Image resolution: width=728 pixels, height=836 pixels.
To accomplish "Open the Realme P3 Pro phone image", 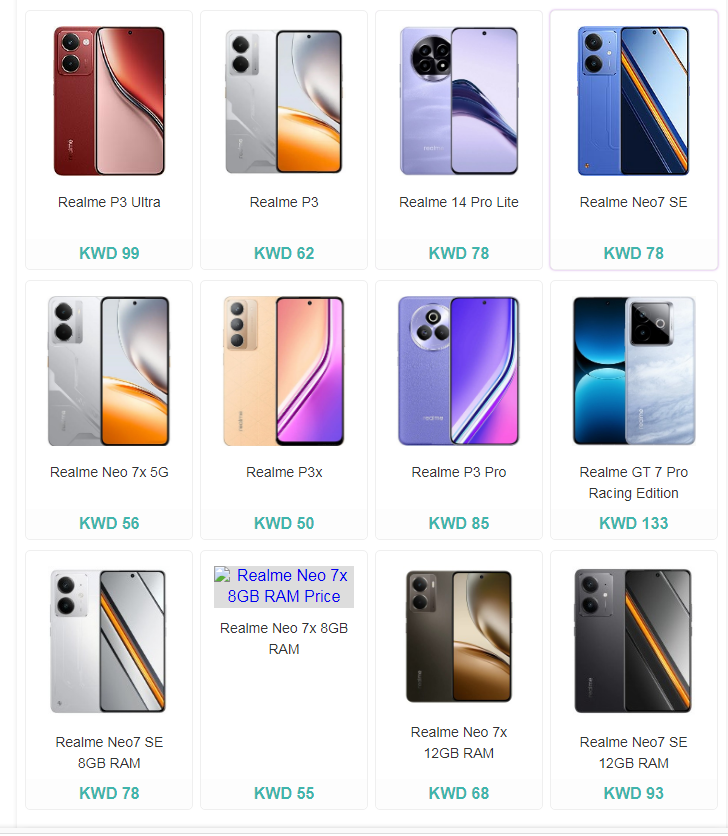I will tap(459, 371).
